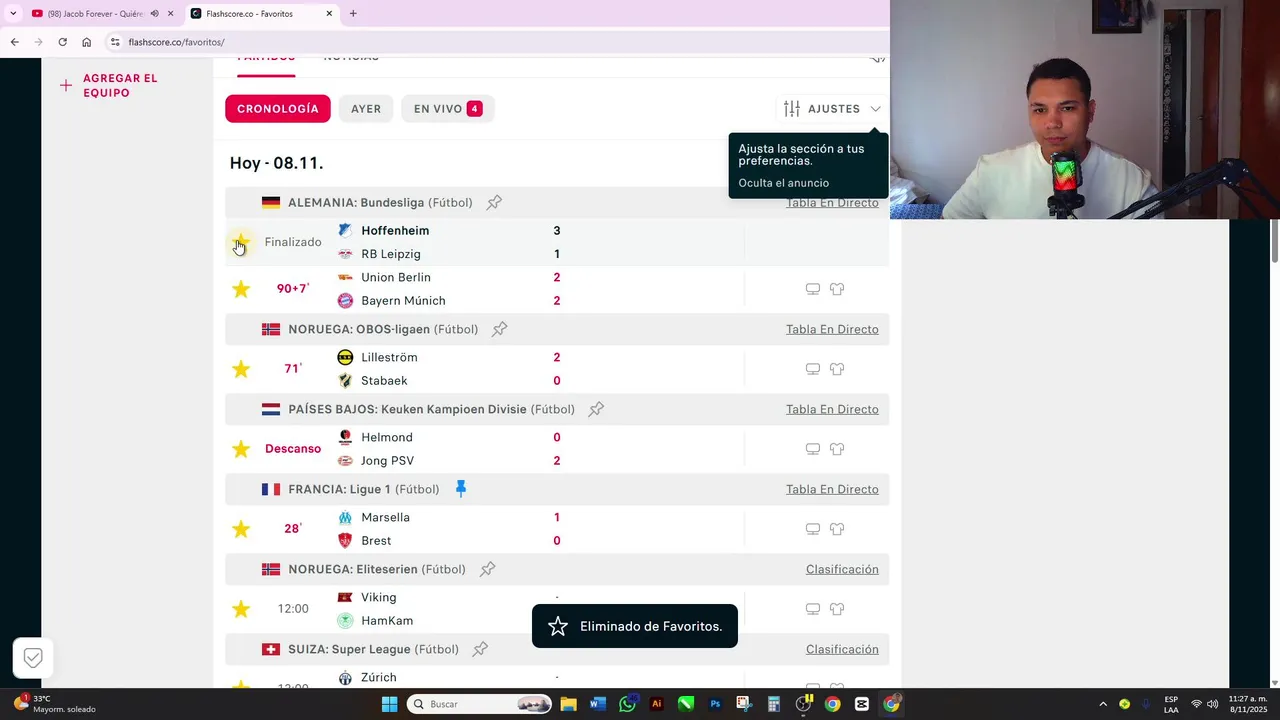Pin the SUIZA: Super League
The image size is (1280, 720).
(480, 649)
